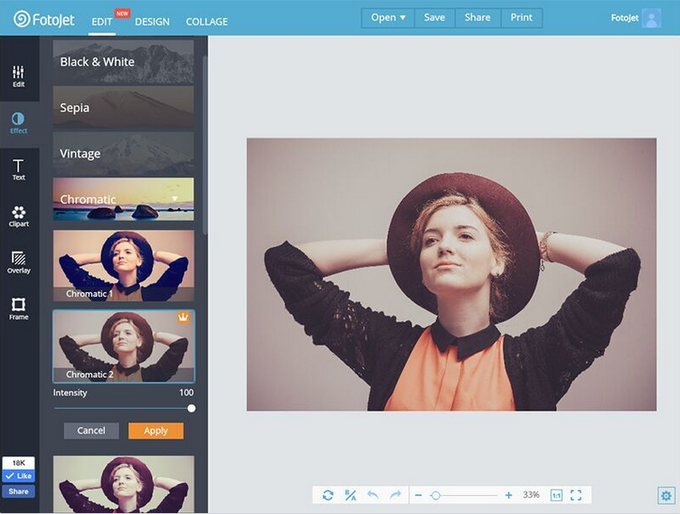Screen dimensions: 680x514
Task: Open the Edit adjustments sidebar tool
Action: click(x=19, y=76)
